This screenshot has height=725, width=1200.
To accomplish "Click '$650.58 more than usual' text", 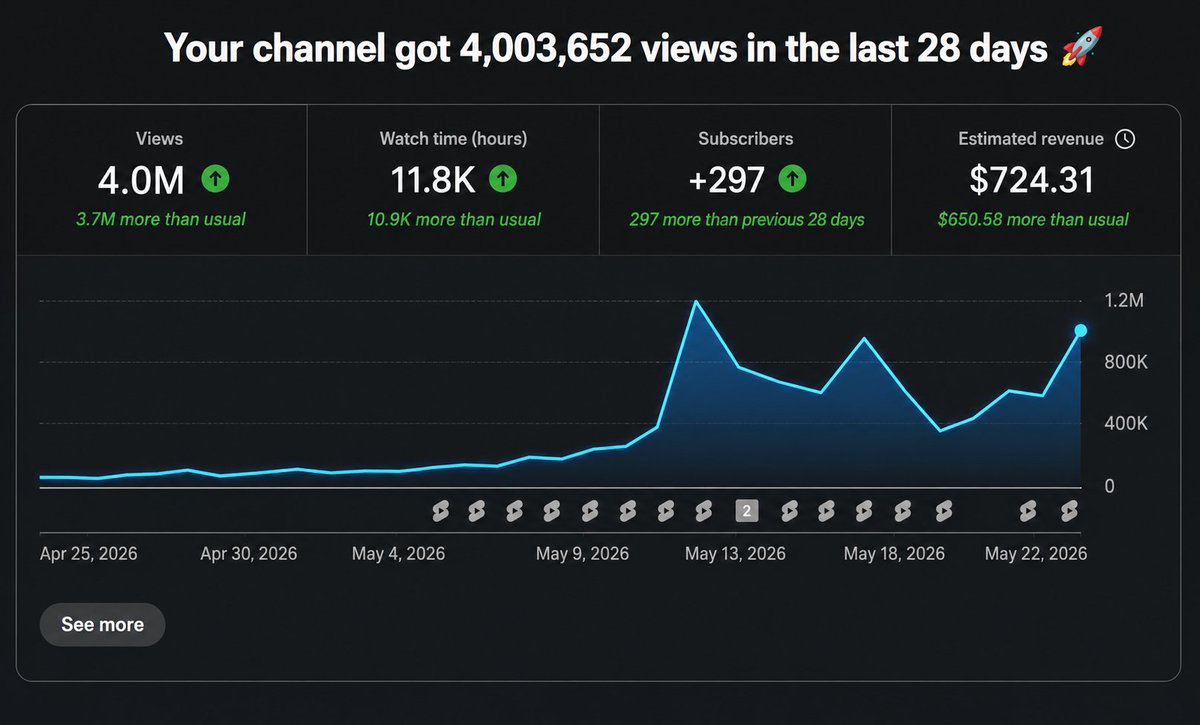I will click(1033, 219).
